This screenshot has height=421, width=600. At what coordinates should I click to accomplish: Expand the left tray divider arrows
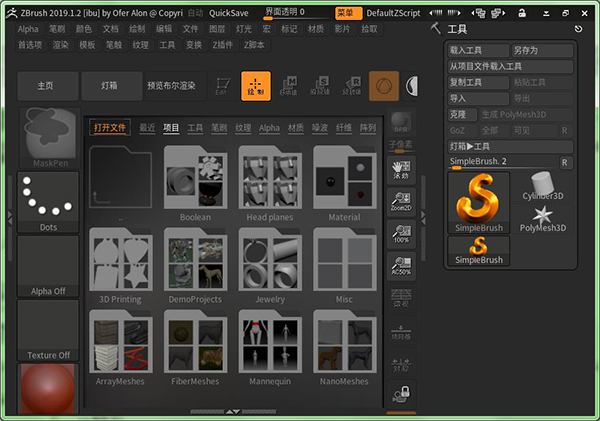click(10, 219)
